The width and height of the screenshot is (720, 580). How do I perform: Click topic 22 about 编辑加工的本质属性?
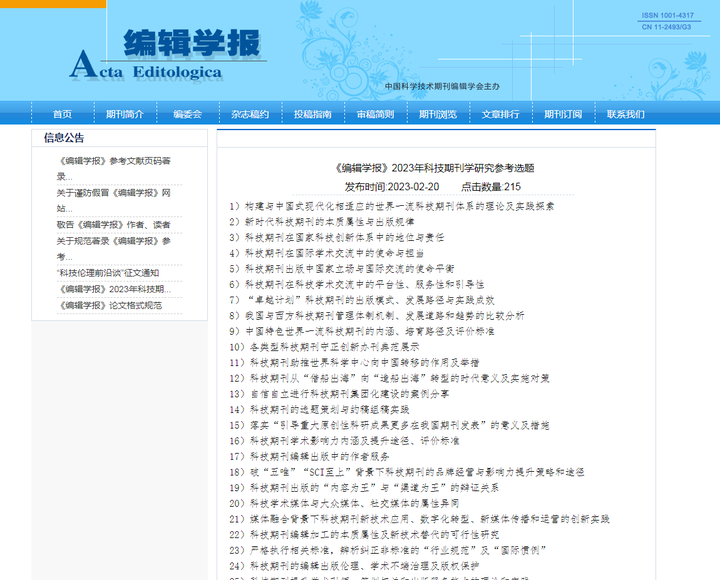point(364,534)
